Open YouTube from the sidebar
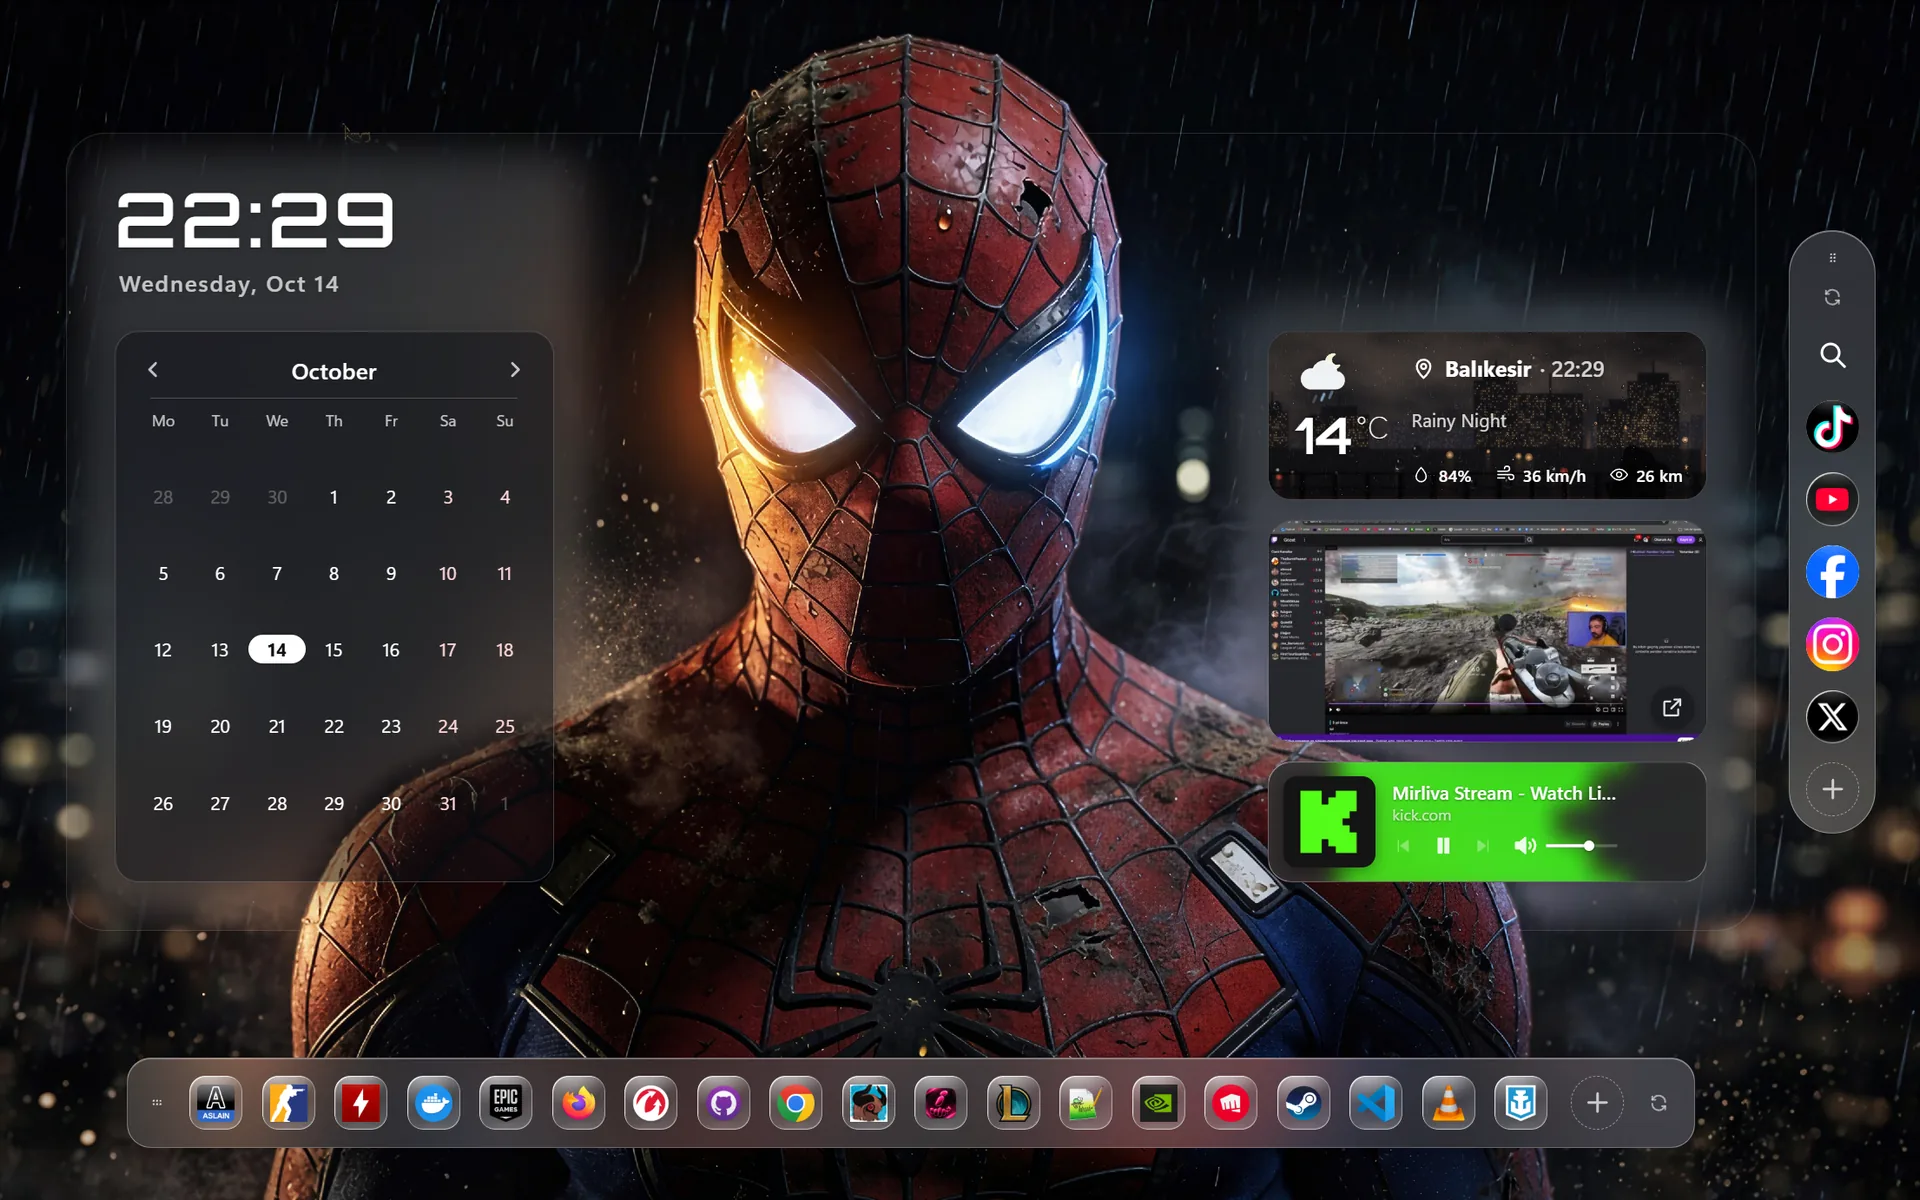The width and height of the screenshot is (1920, 1200). (x=1832, y=499)
